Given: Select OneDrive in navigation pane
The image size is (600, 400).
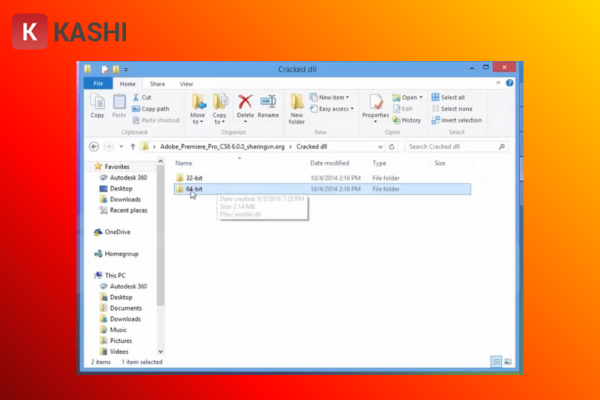Looking at the screenshot, I should coord(117,232).
